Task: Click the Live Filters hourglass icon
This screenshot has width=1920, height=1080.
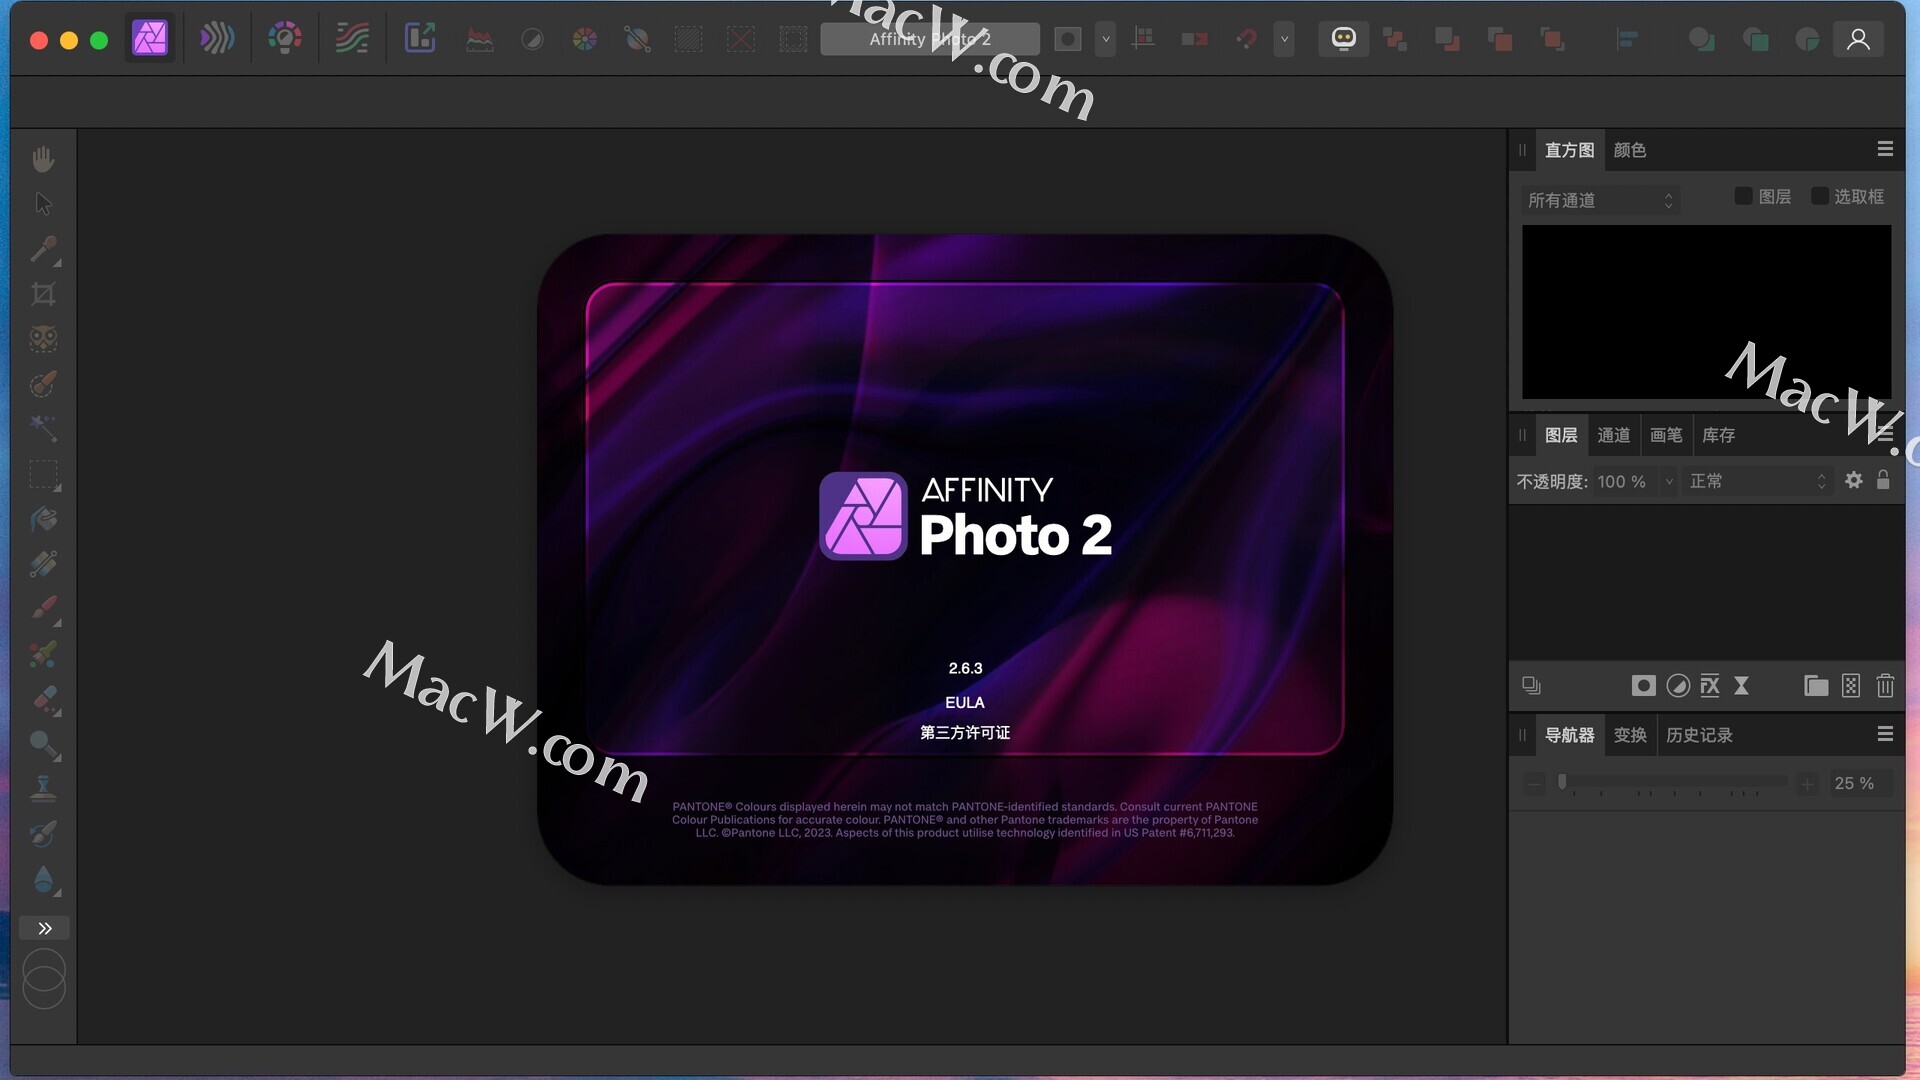Action: [x=1742, y=686]
